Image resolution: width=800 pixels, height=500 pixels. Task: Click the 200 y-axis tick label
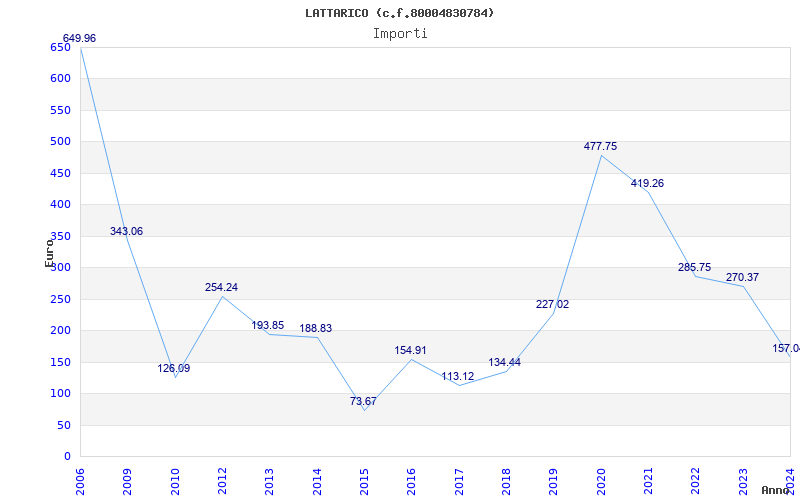point(60,331)
